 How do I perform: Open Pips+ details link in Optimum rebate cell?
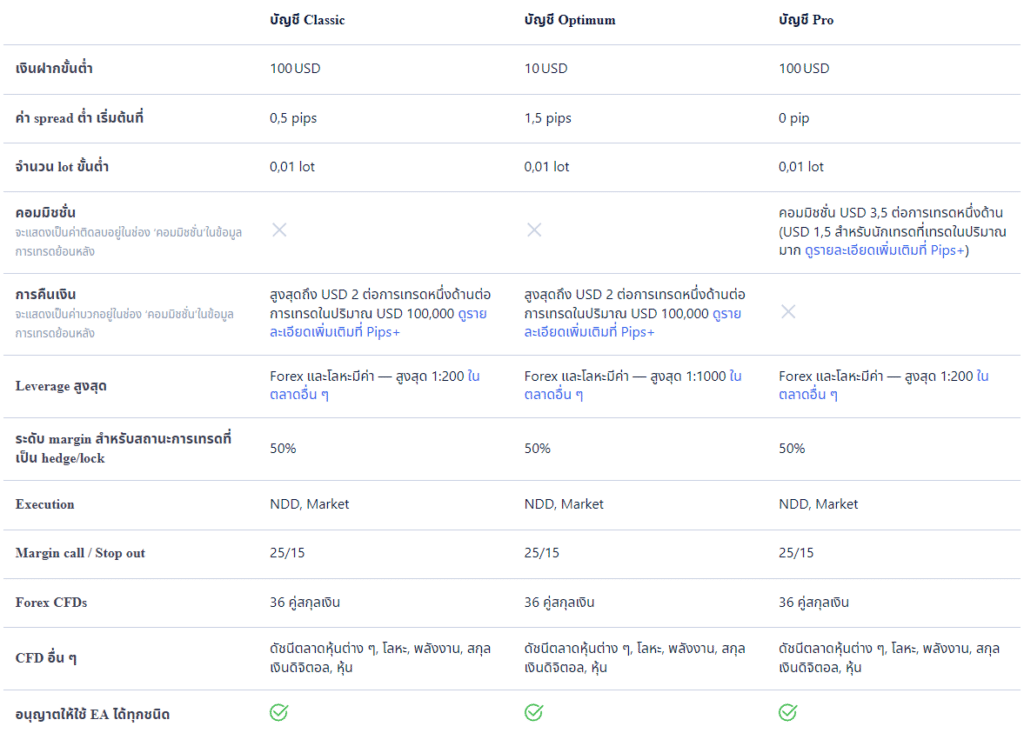633,323
